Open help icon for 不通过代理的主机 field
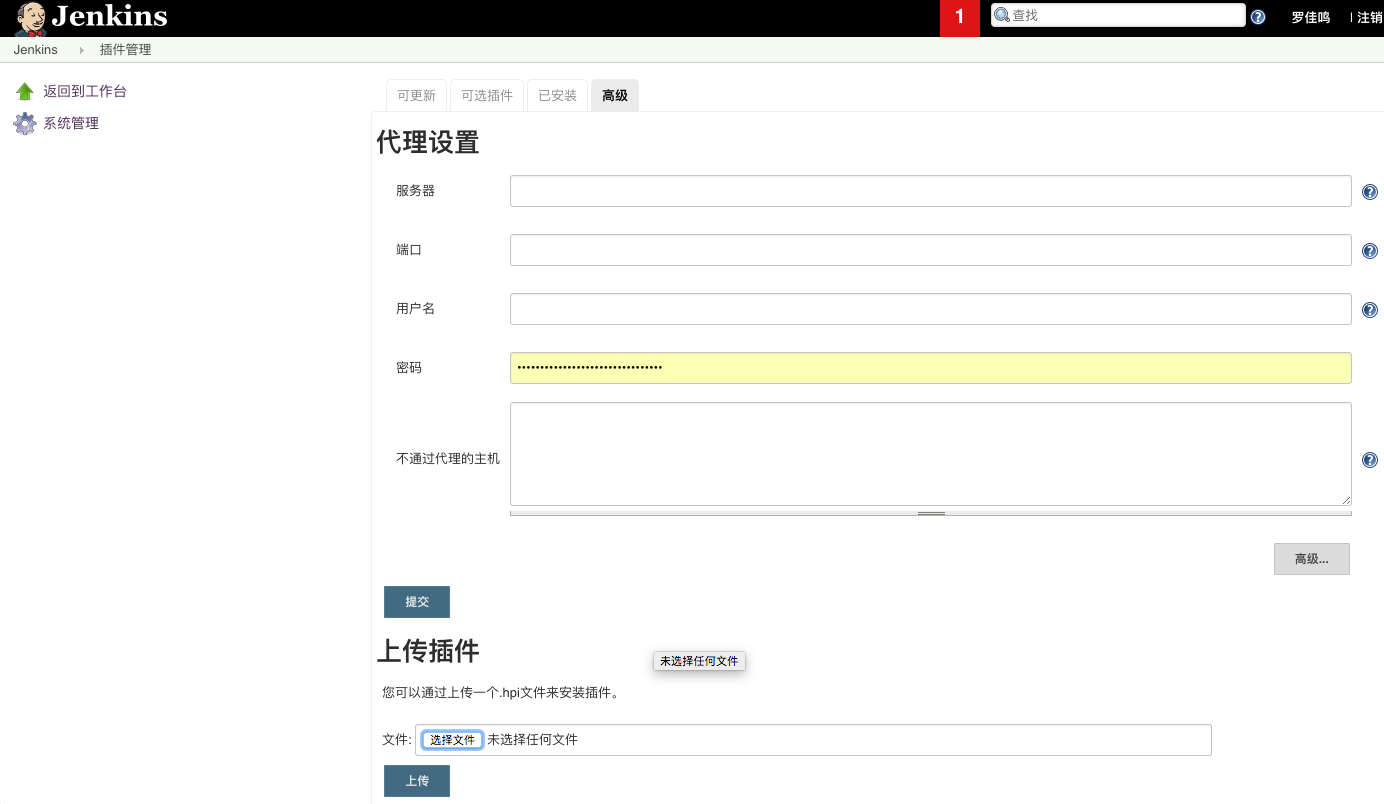The width and height of the screenshot is (1384, 804). [x=1370, y=460]
